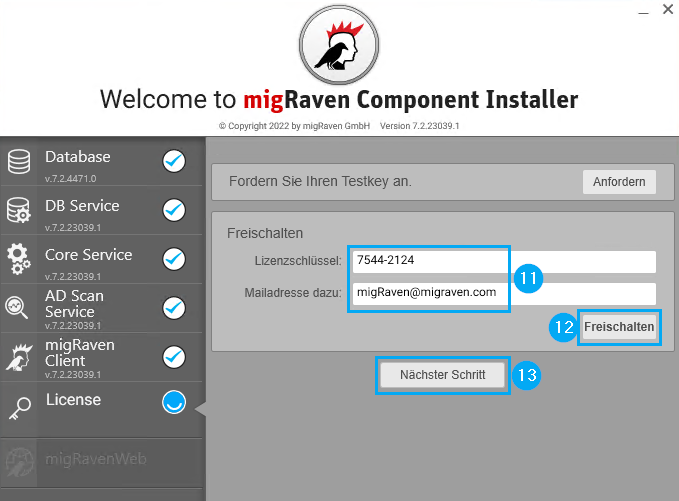Click the DB Service database-gear icon

click(x=19, y=210)
